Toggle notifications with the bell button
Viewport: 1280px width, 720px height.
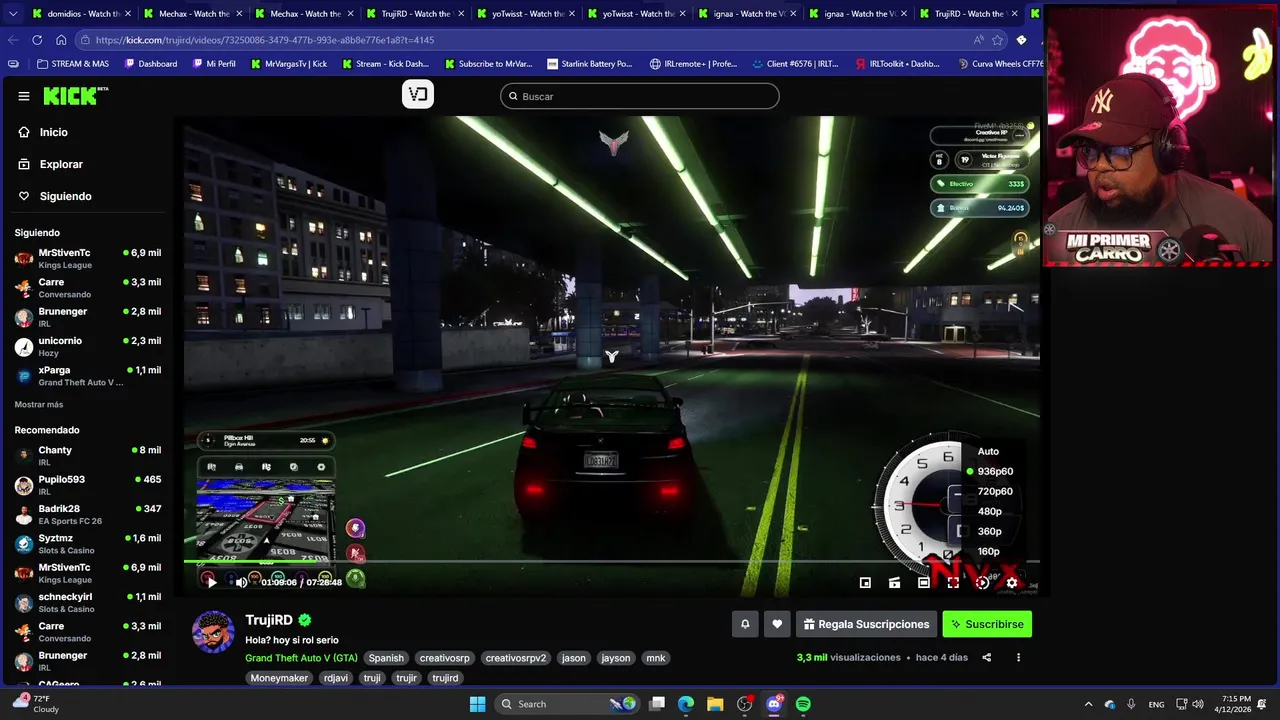tap(745, 624)
